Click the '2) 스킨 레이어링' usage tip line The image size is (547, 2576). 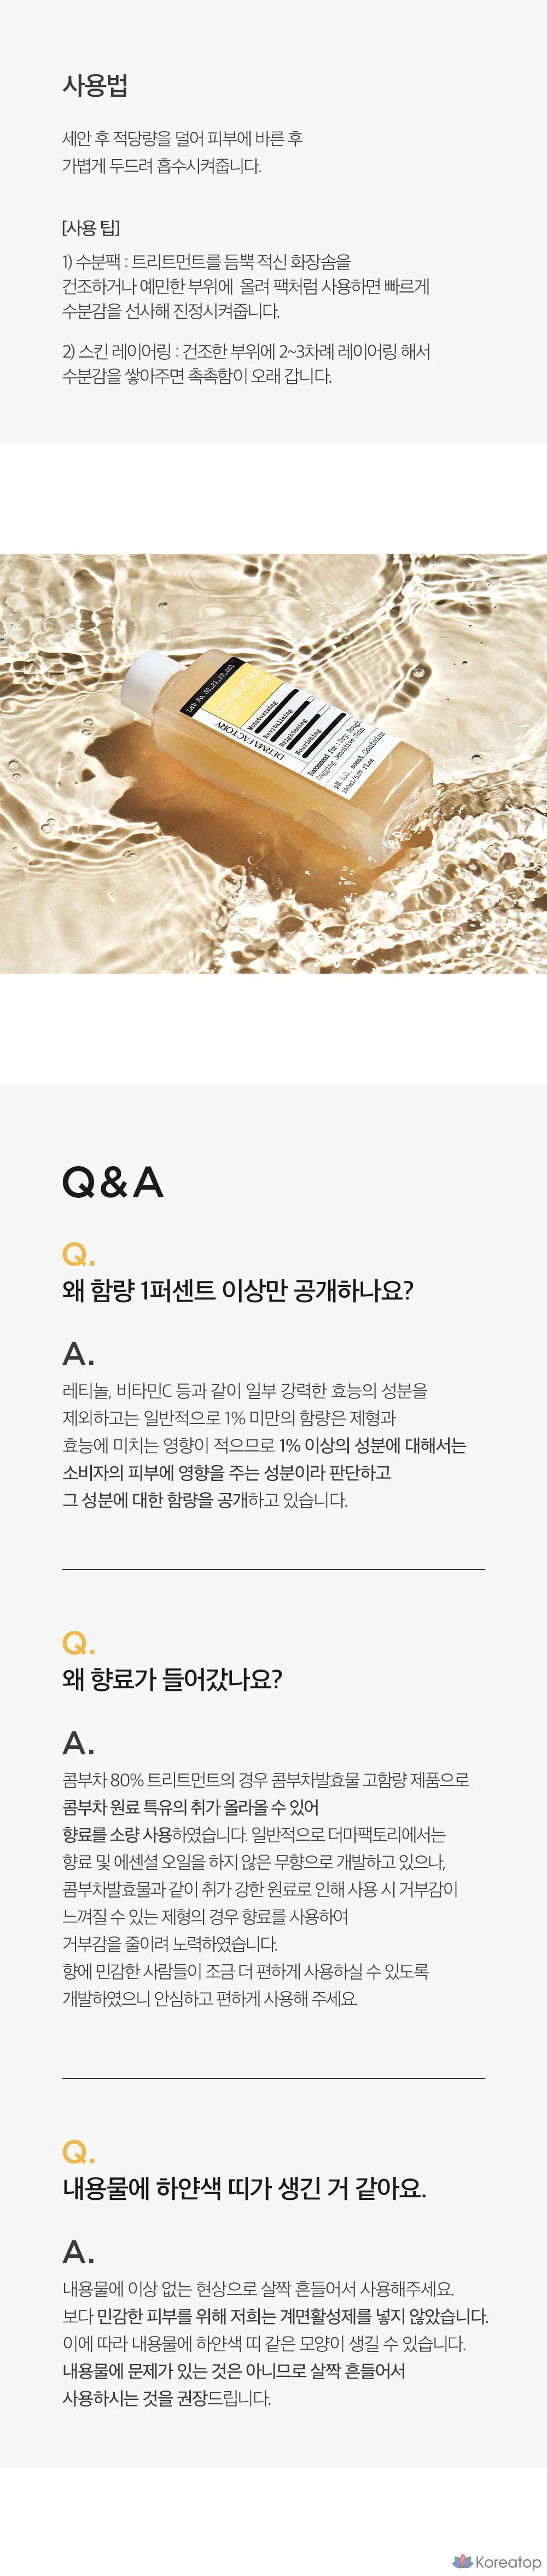pyautogui.click(x=246, y=351)
